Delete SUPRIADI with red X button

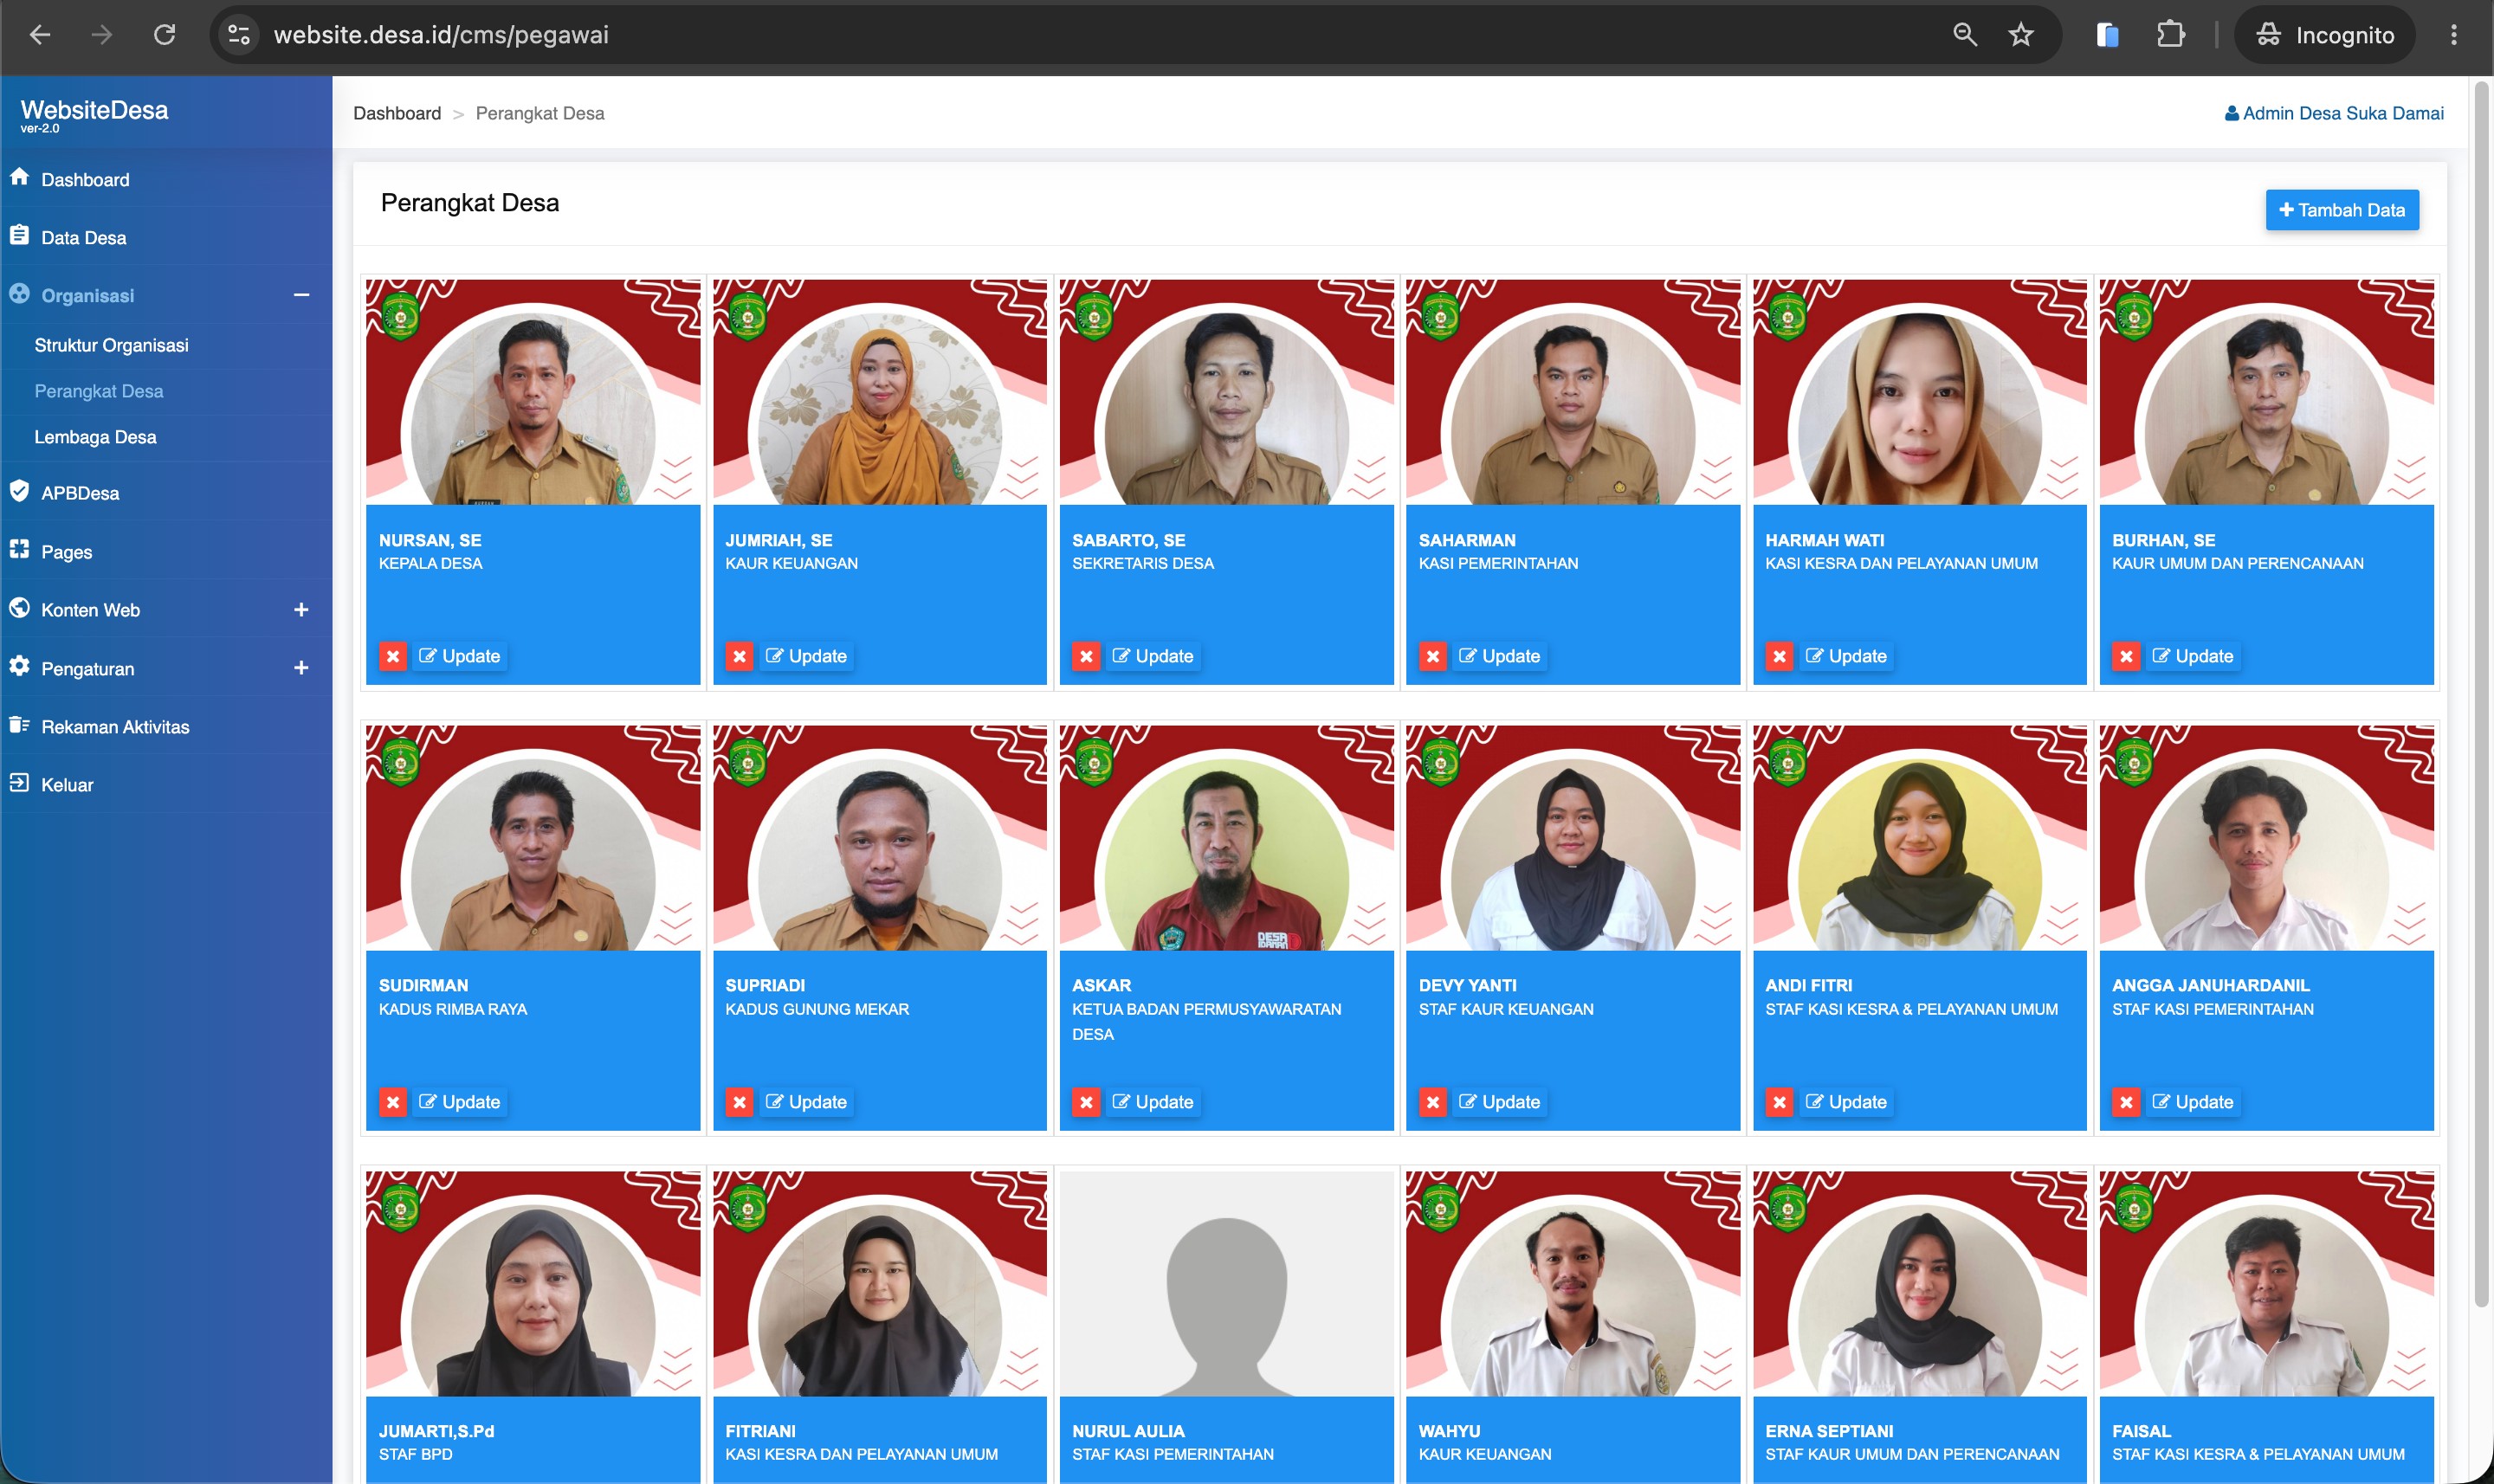tap(740, 1102)
